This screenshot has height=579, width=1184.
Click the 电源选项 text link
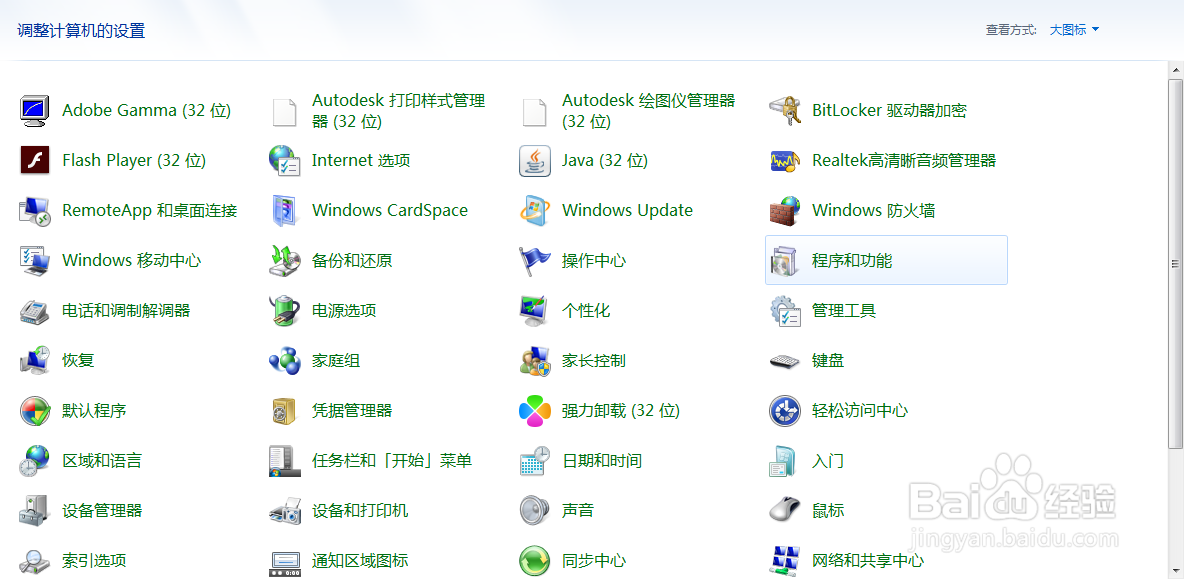coord(344,310)
